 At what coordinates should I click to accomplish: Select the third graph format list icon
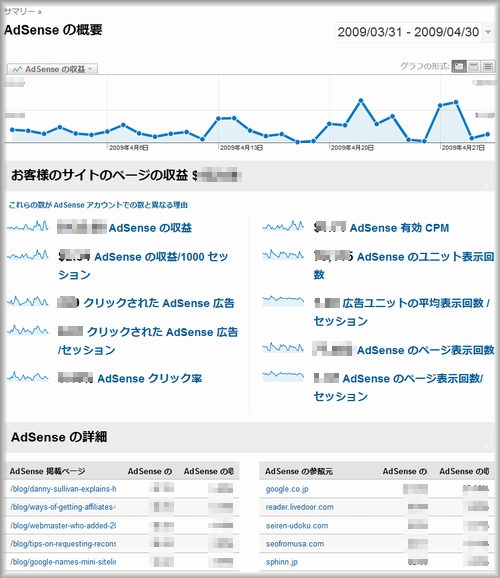[488, 66]
